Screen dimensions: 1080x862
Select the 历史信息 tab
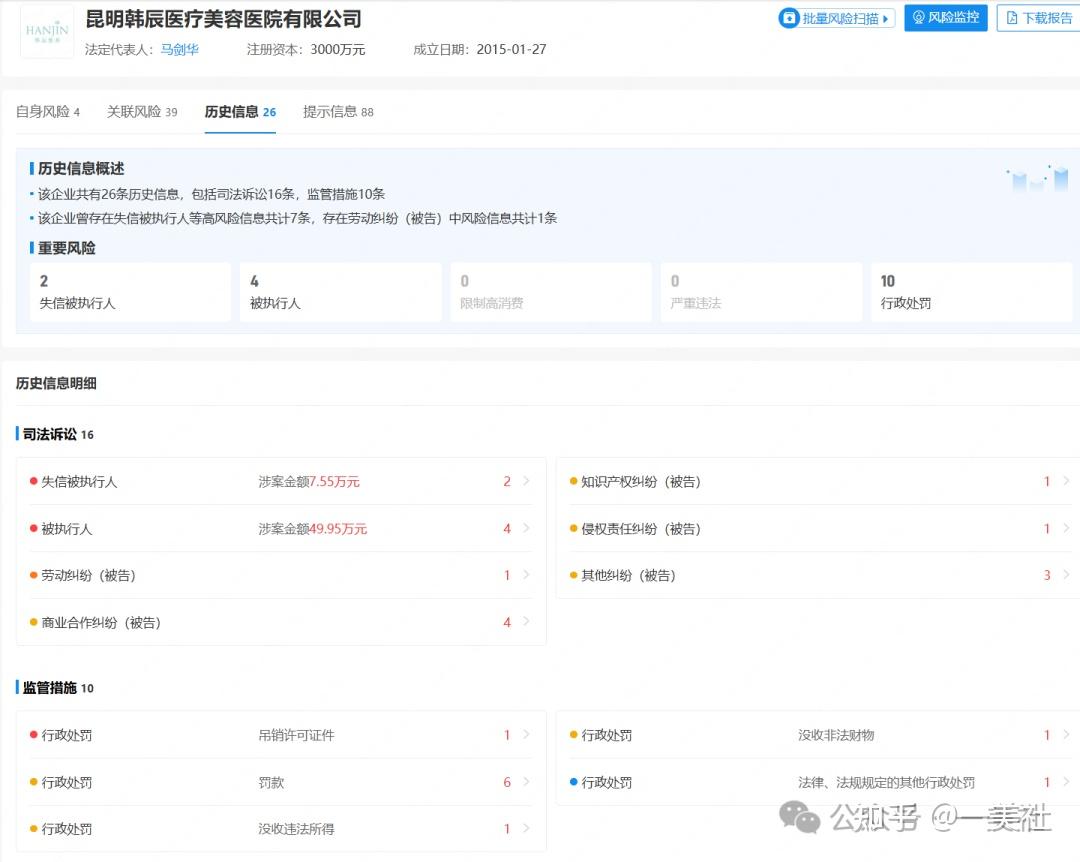pyautogui.click(x=240, y=112)
